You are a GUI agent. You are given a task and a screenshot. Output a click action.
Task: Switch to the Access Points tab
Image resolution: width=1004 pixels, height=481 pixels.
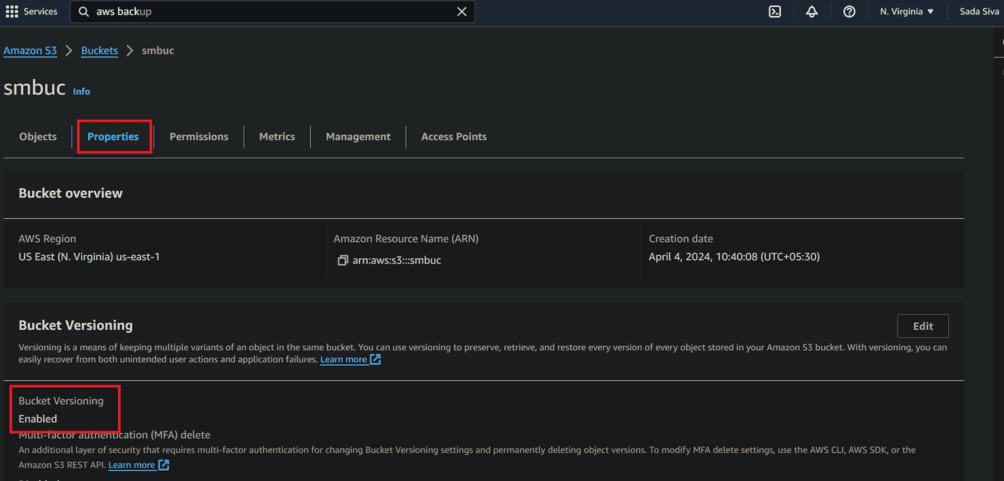(454, 136)
